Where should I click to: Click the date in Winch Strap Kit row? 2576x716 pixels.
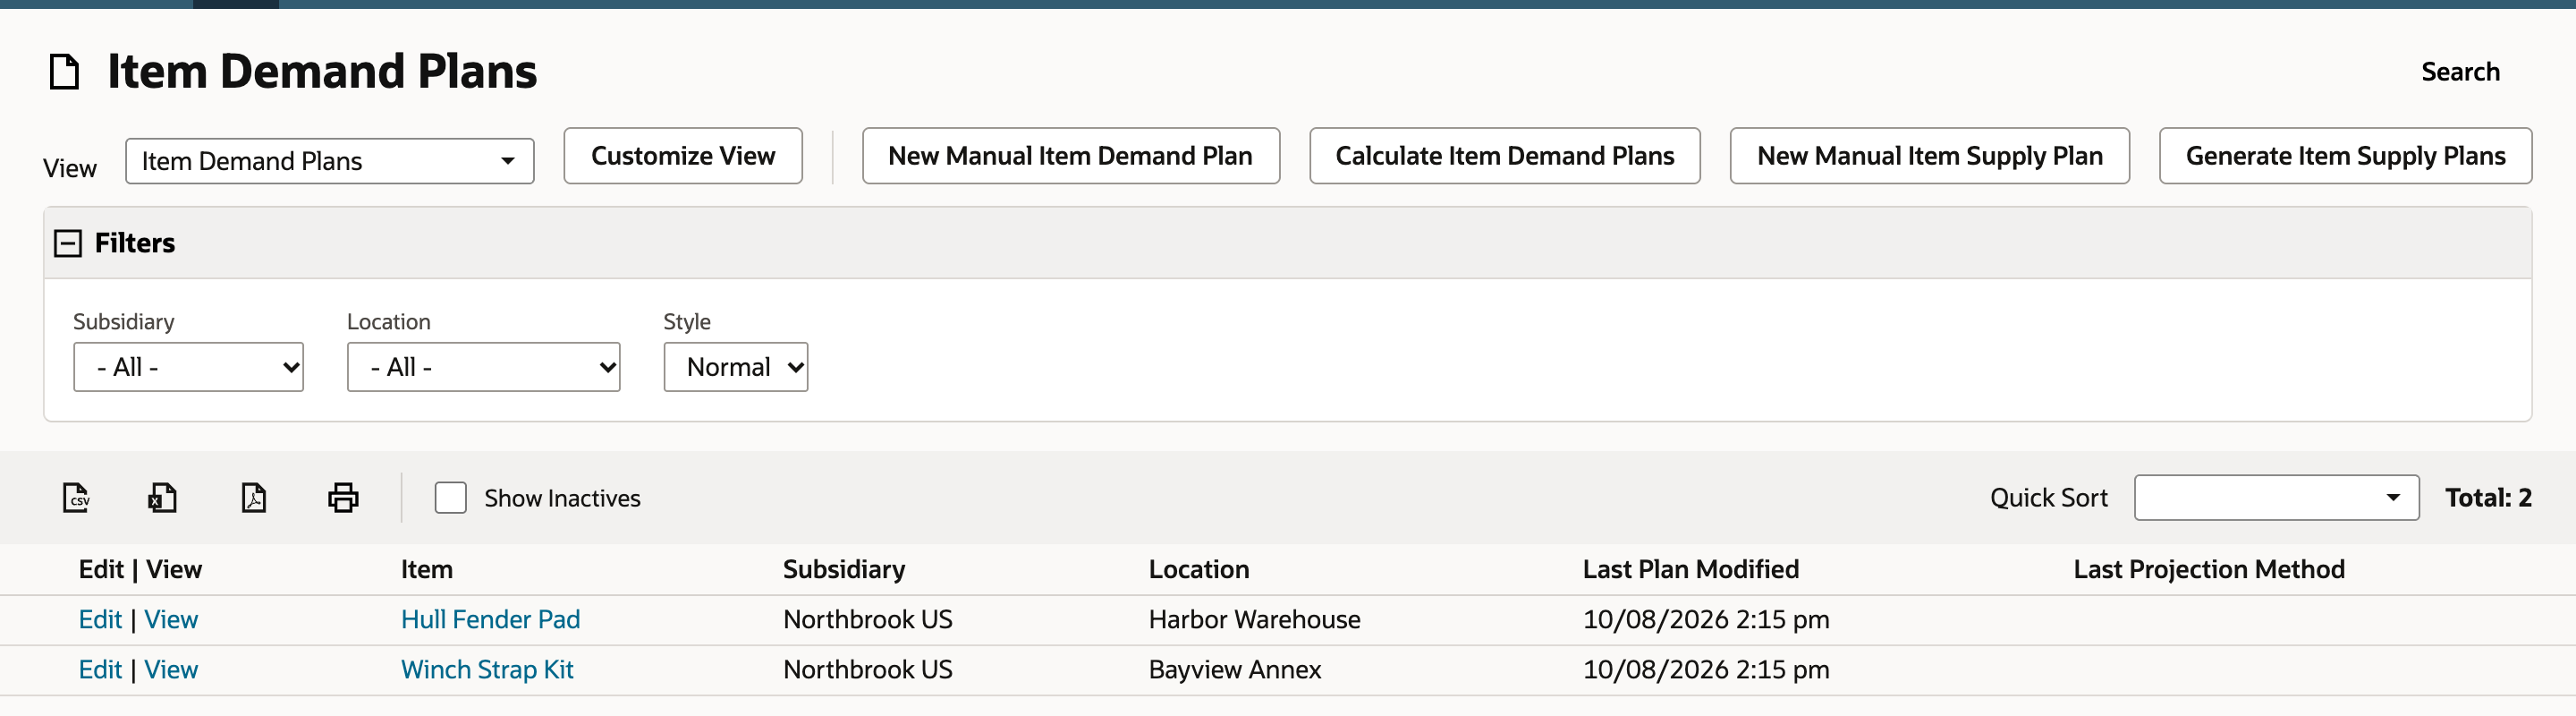click(1706, 670)
